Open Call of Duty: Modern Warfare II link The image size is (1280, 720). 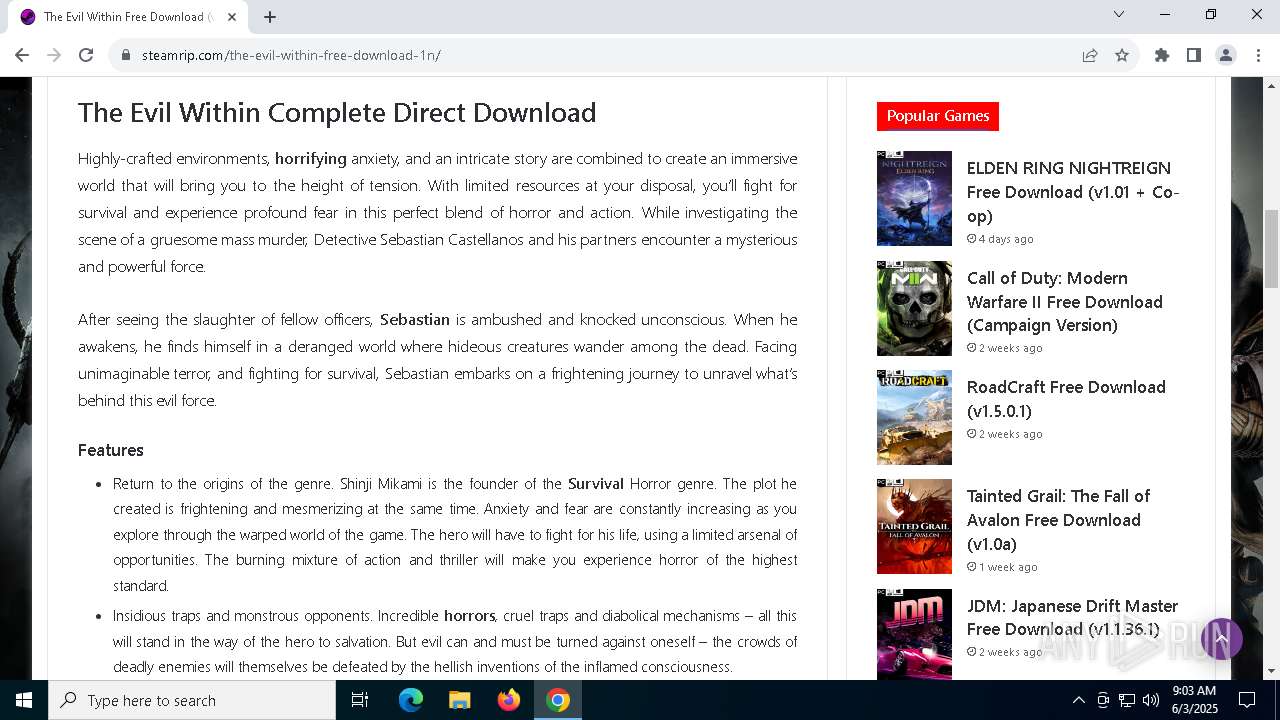(1065, 301)
